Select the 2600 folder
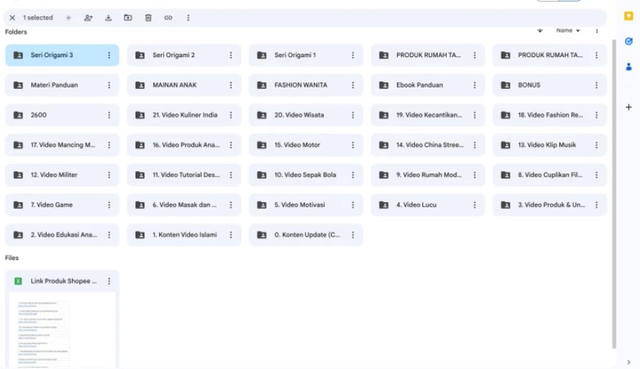640x369 pixels. point(62,115)
